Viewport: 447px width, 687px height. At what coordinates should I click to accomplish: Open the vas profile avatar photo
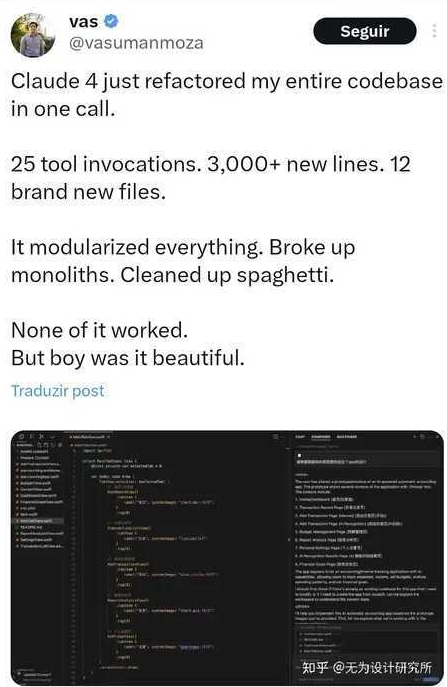tap(33, 35)
